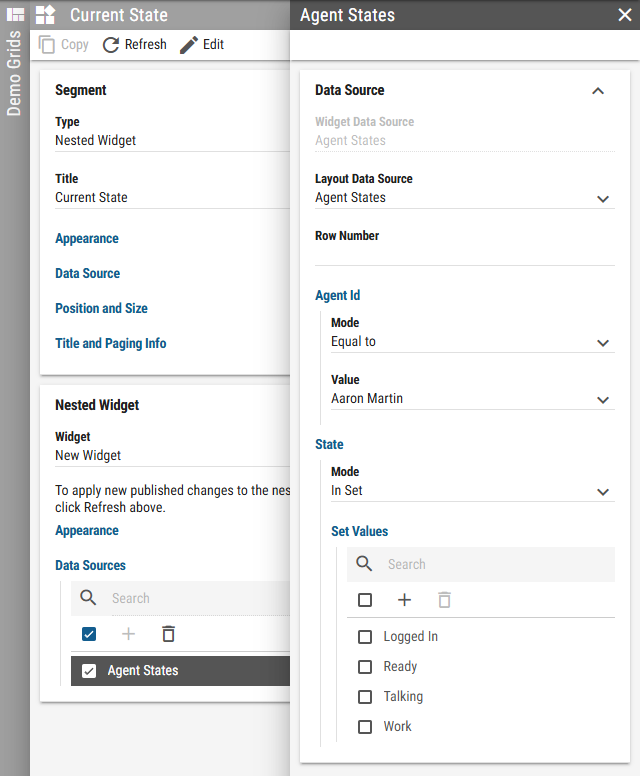Screen dimensions: 640x776
Task: Collapse the Data Source section
Action: [598, 91]
